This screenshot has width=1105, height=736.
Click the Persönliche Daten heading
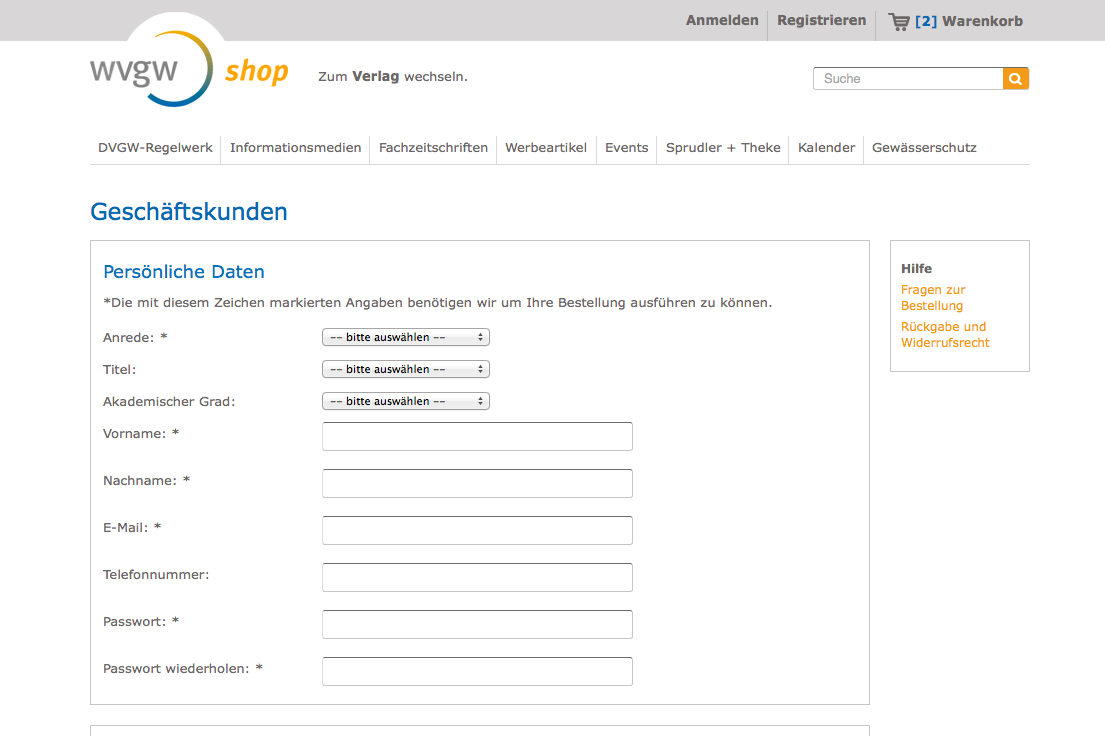tap(184, 271)
